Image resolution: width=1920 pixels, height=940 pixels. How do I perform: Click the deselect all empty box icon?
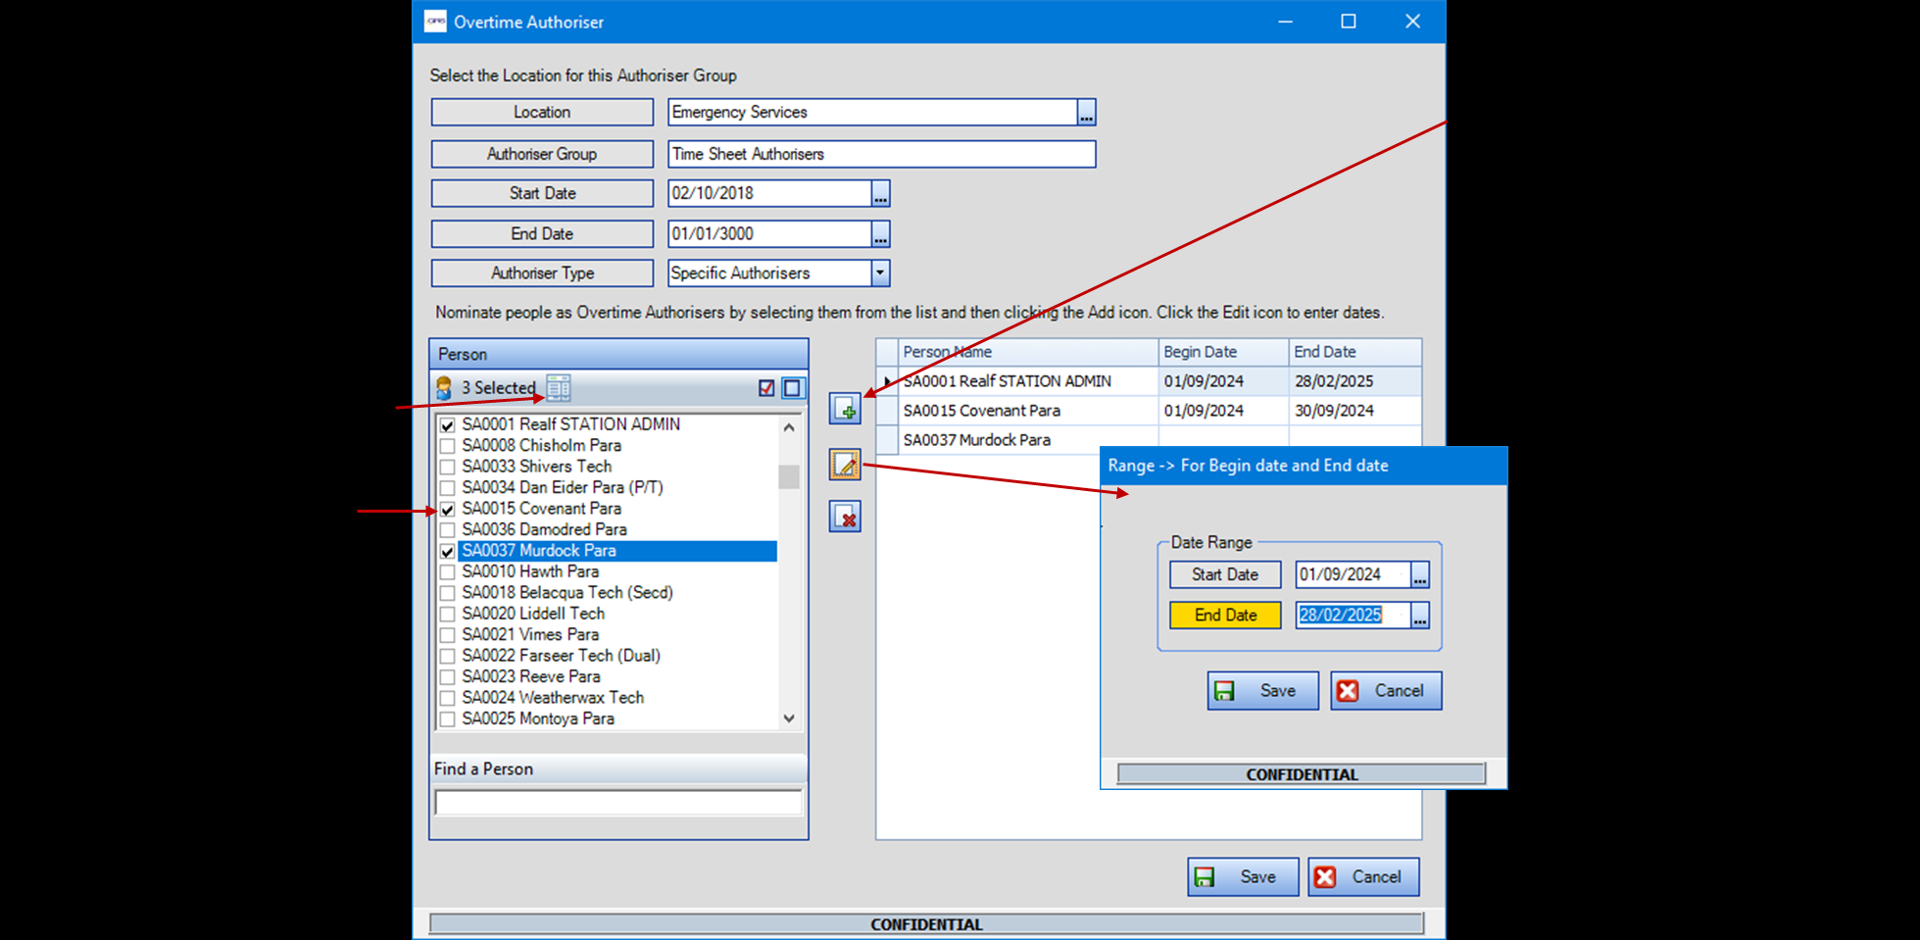click(792, 388)
